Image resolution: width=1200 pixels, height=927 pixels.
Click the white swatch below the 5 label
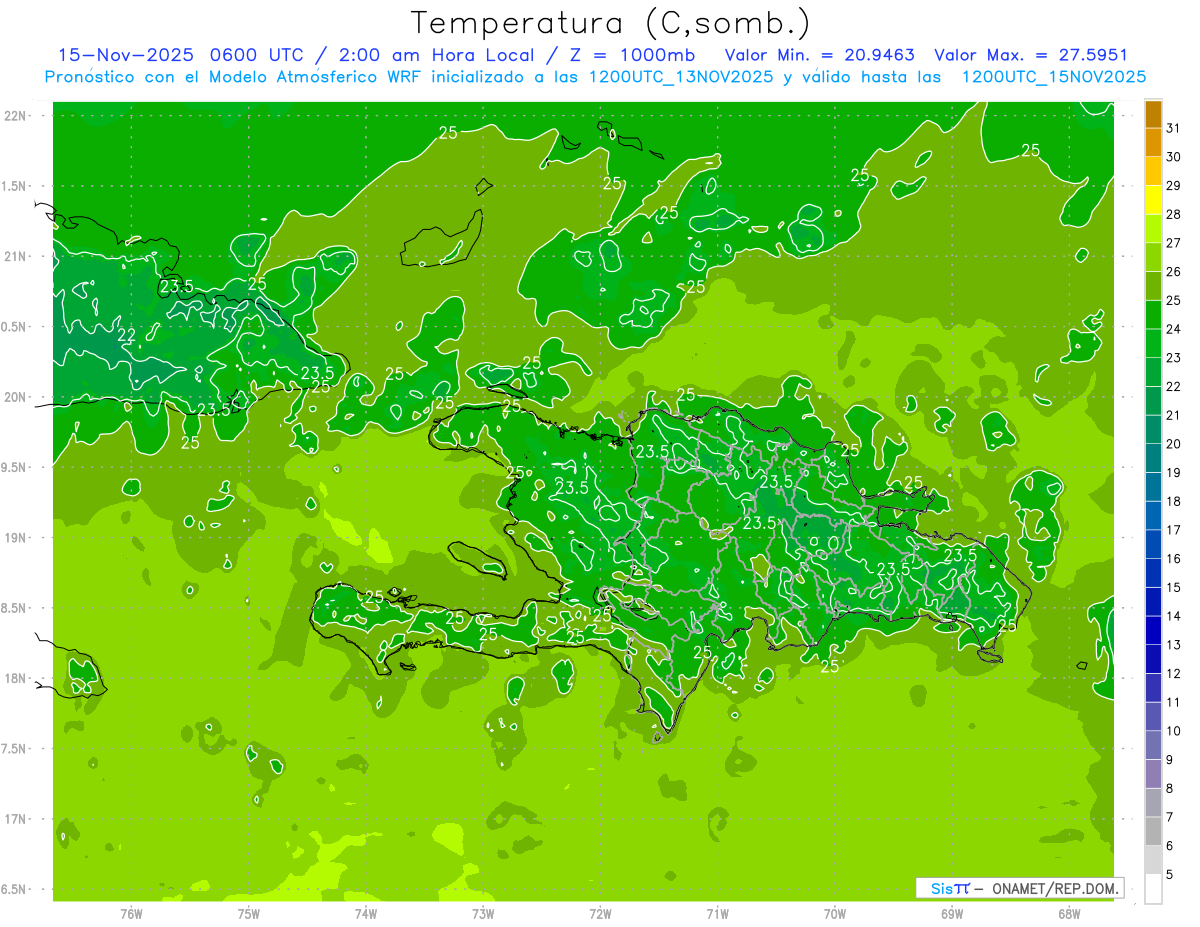click(x=1153, y=889)
